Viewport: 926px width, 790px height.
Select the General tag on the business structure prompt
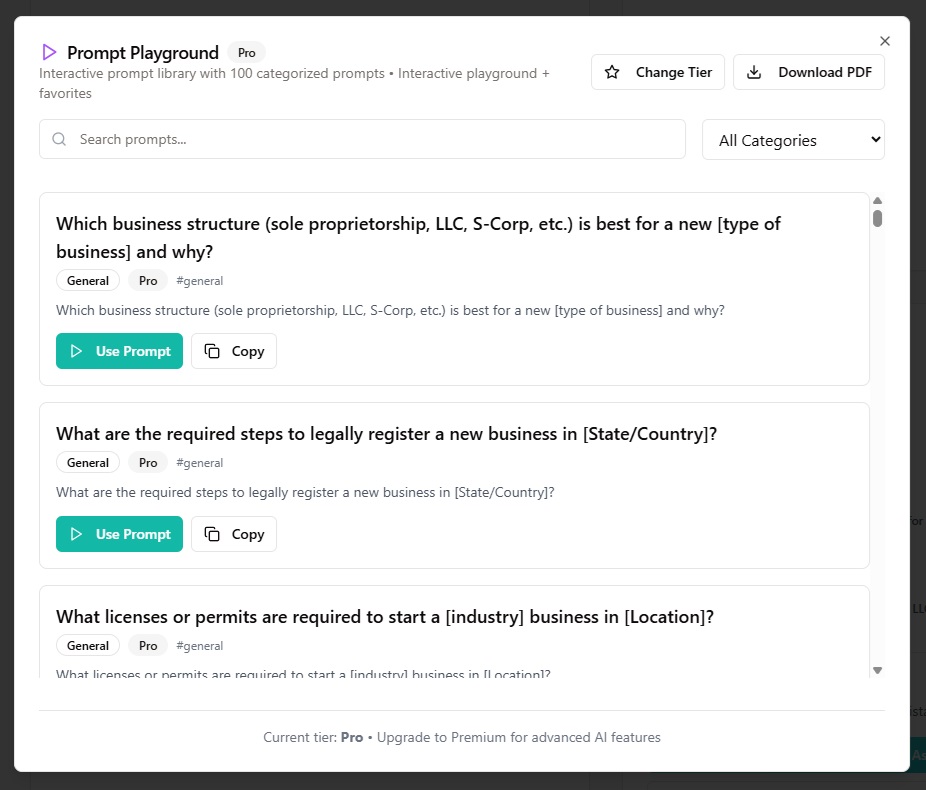[88, 281]
